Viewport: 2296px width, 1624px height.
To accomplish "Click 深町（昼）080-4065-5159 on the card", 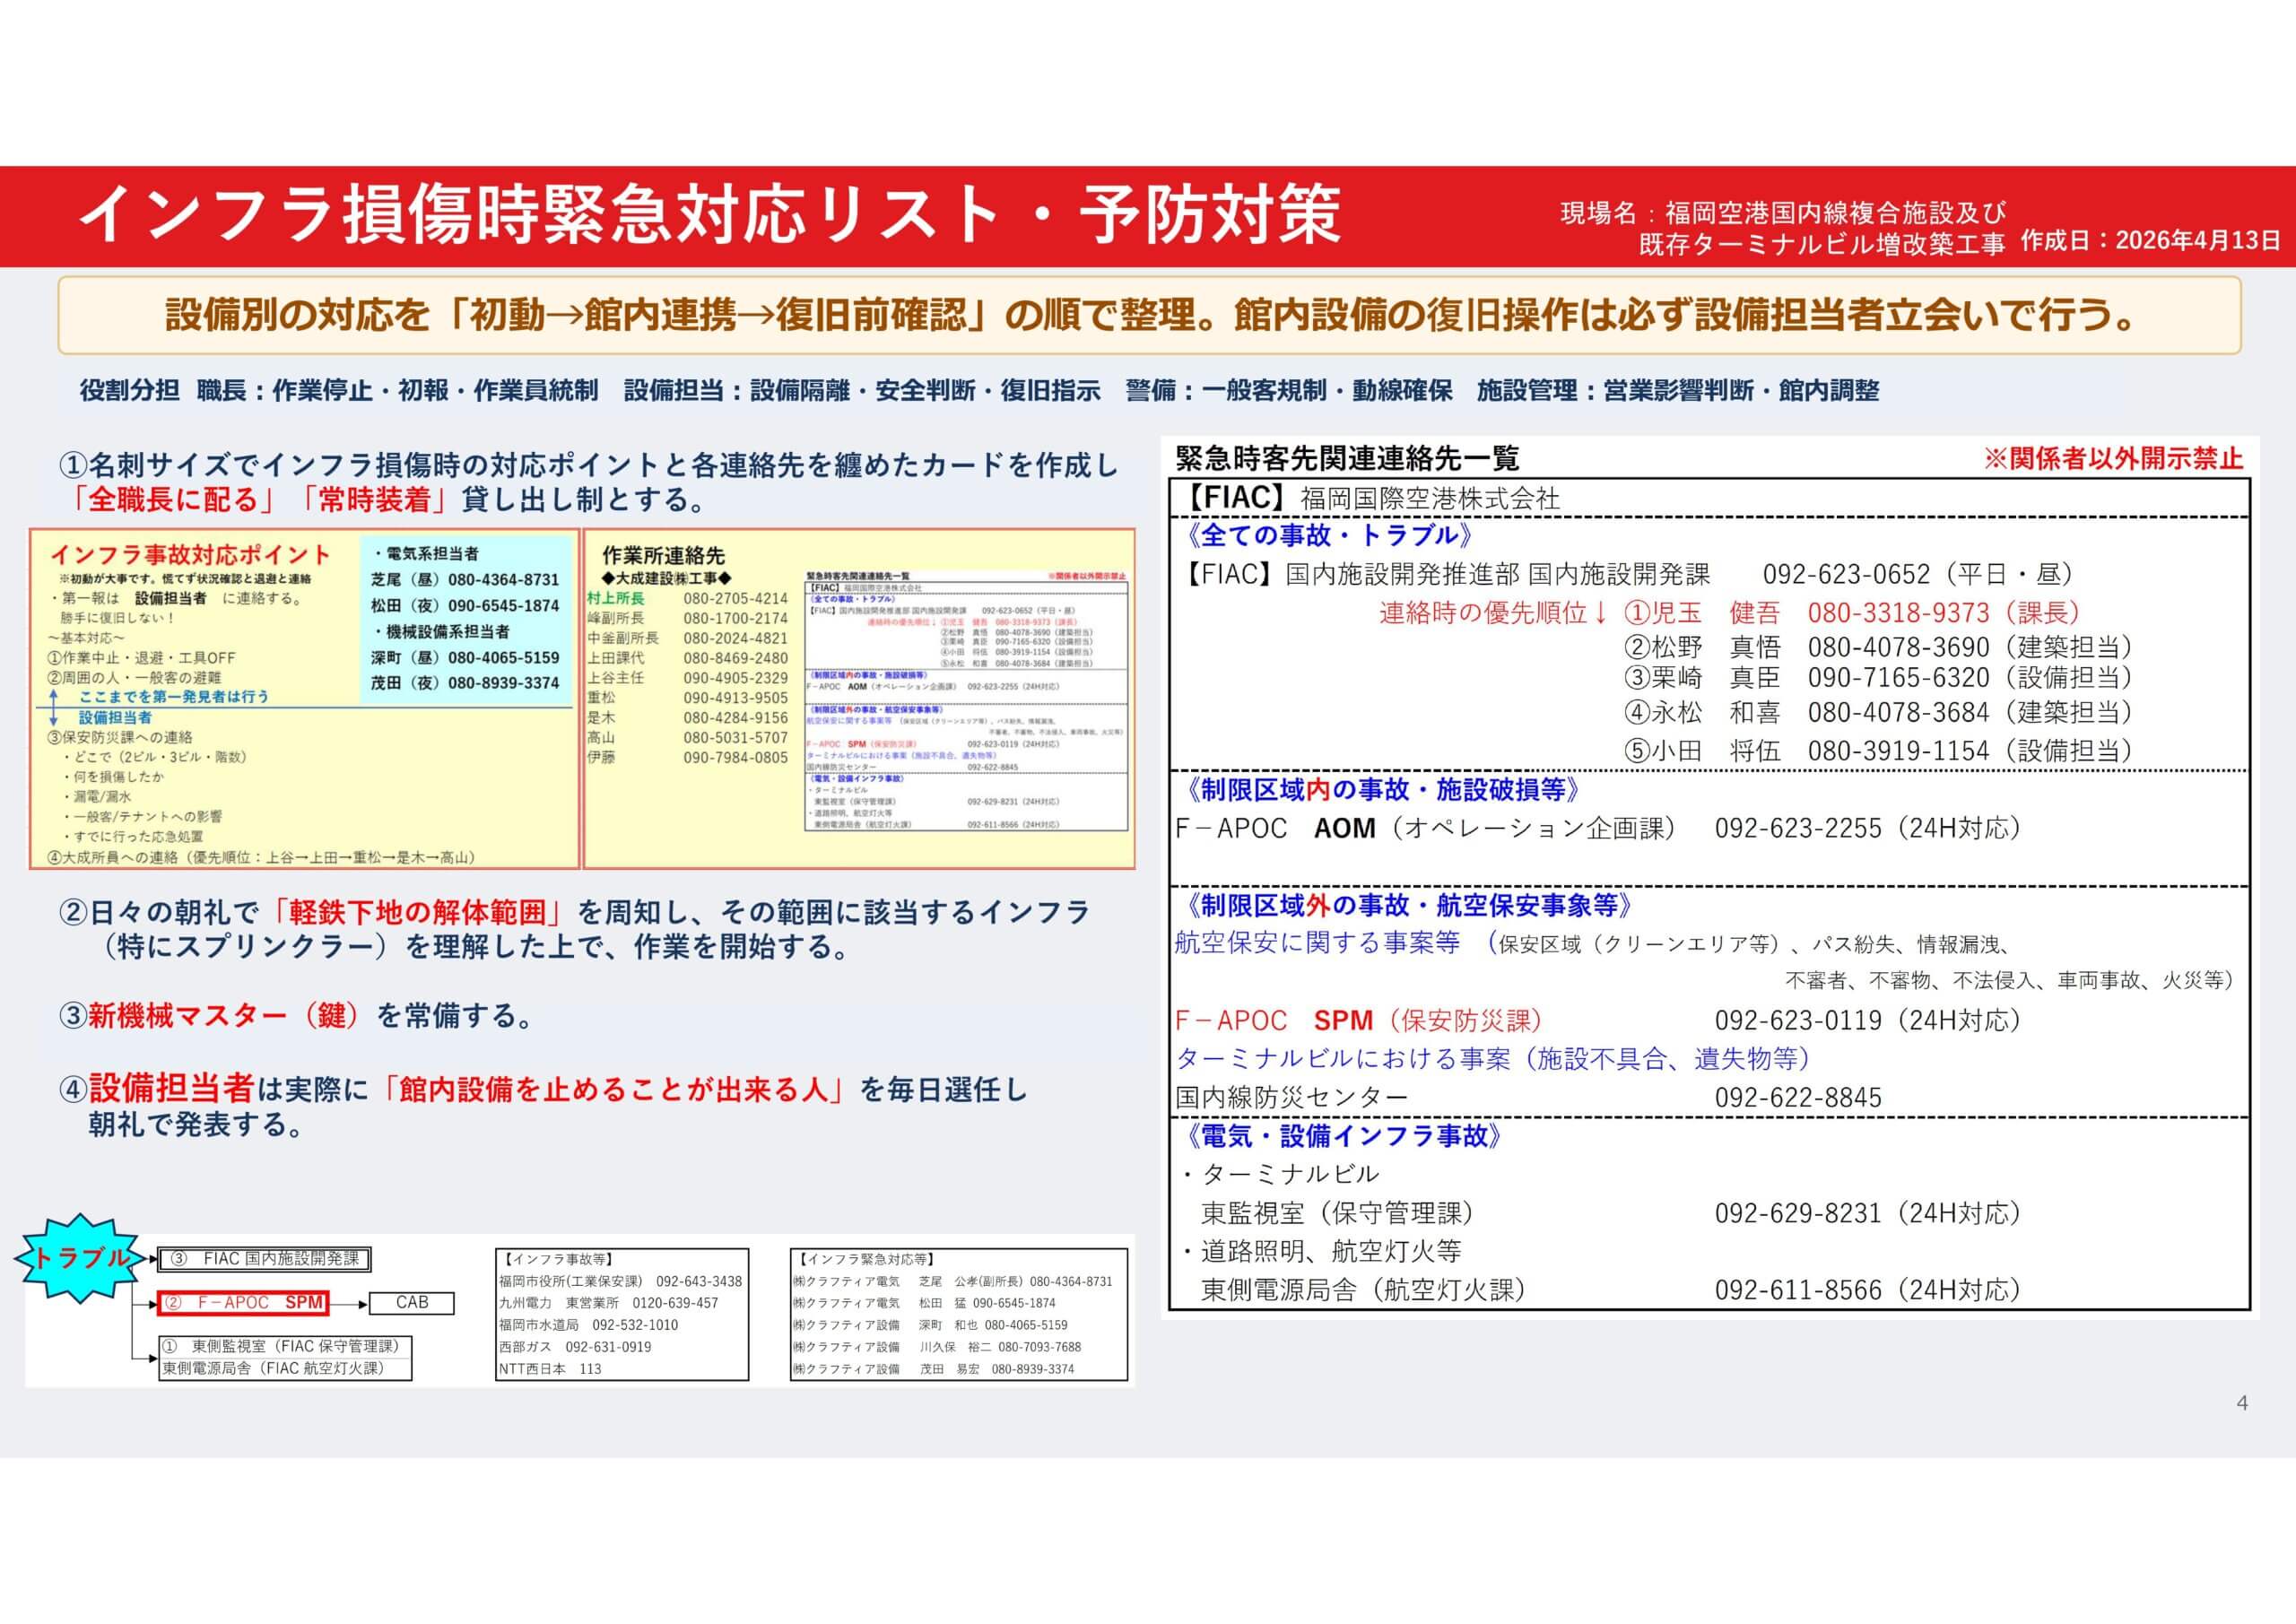I will [x=465, y=657].
